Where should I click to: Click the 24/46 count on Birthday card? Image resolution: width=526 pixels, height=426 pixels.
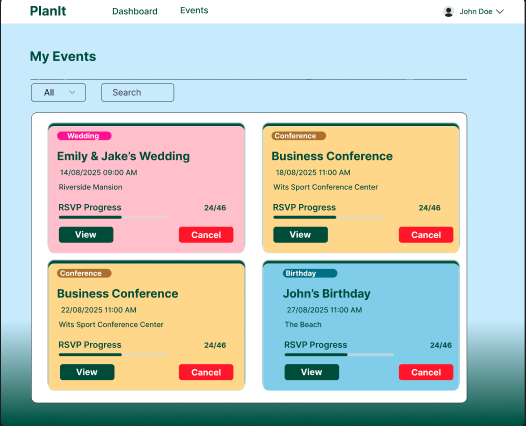441,345
